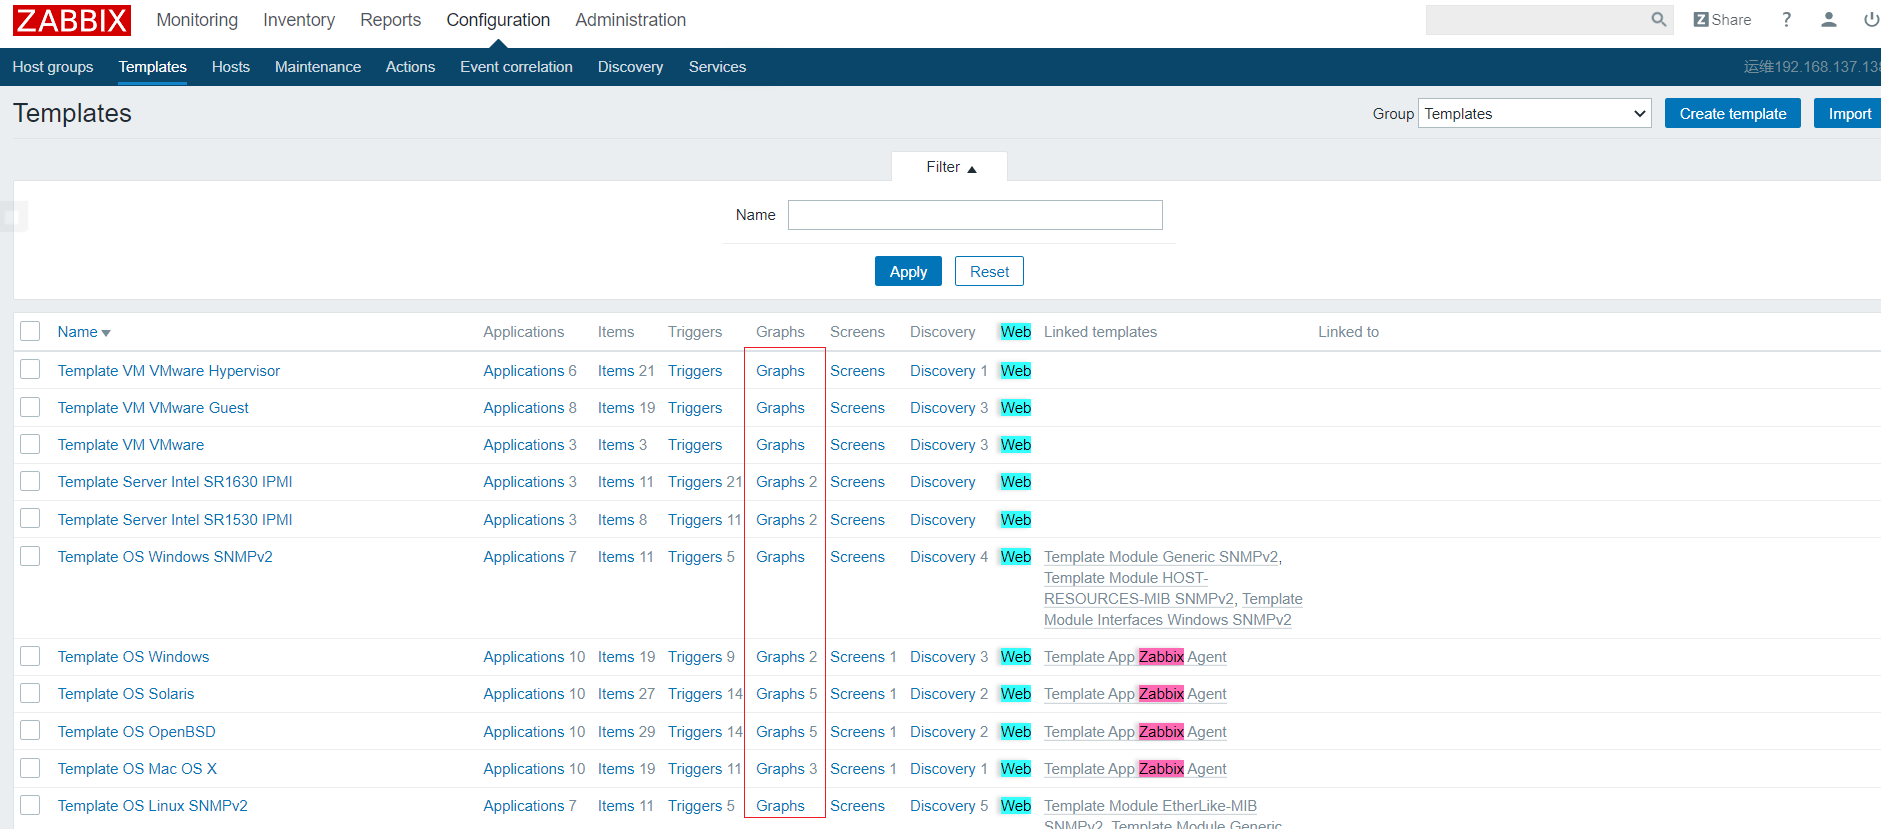Click the Create template button

click(x=1733, y=114)
